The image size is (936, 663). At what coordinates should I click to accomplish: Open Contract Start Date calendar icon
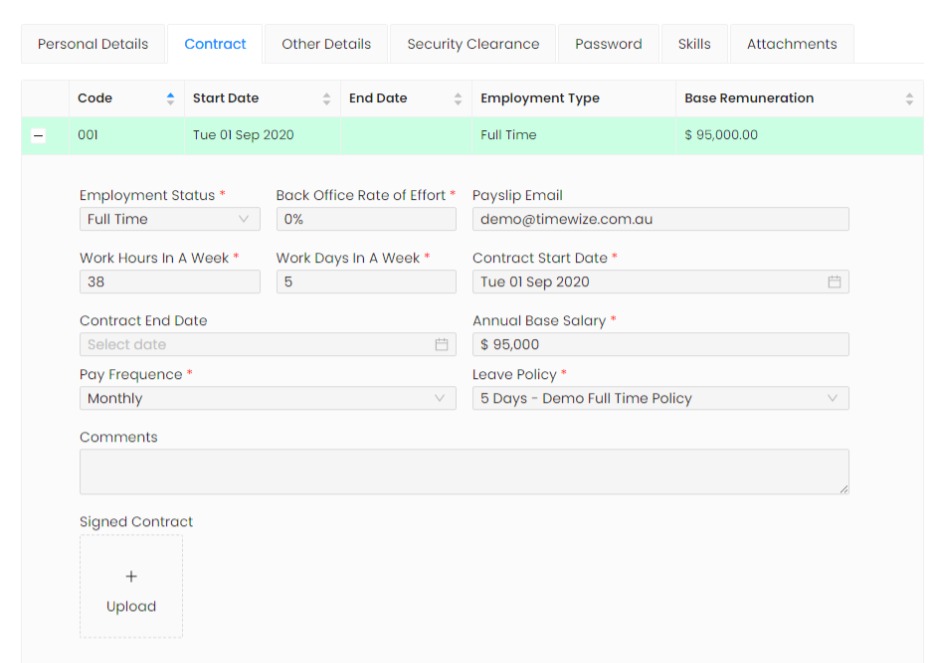(x=834, y=282)
